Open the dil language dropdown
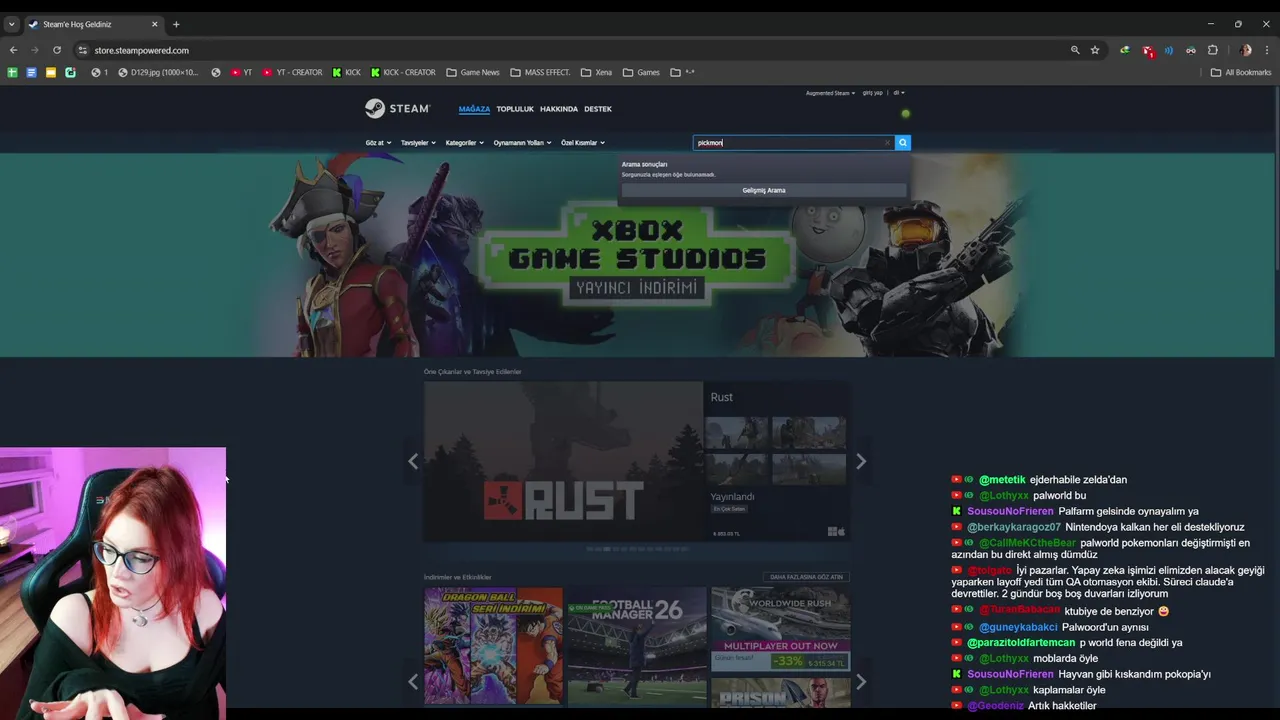This screenshot has height=720, width=1280. coord(899,93)
